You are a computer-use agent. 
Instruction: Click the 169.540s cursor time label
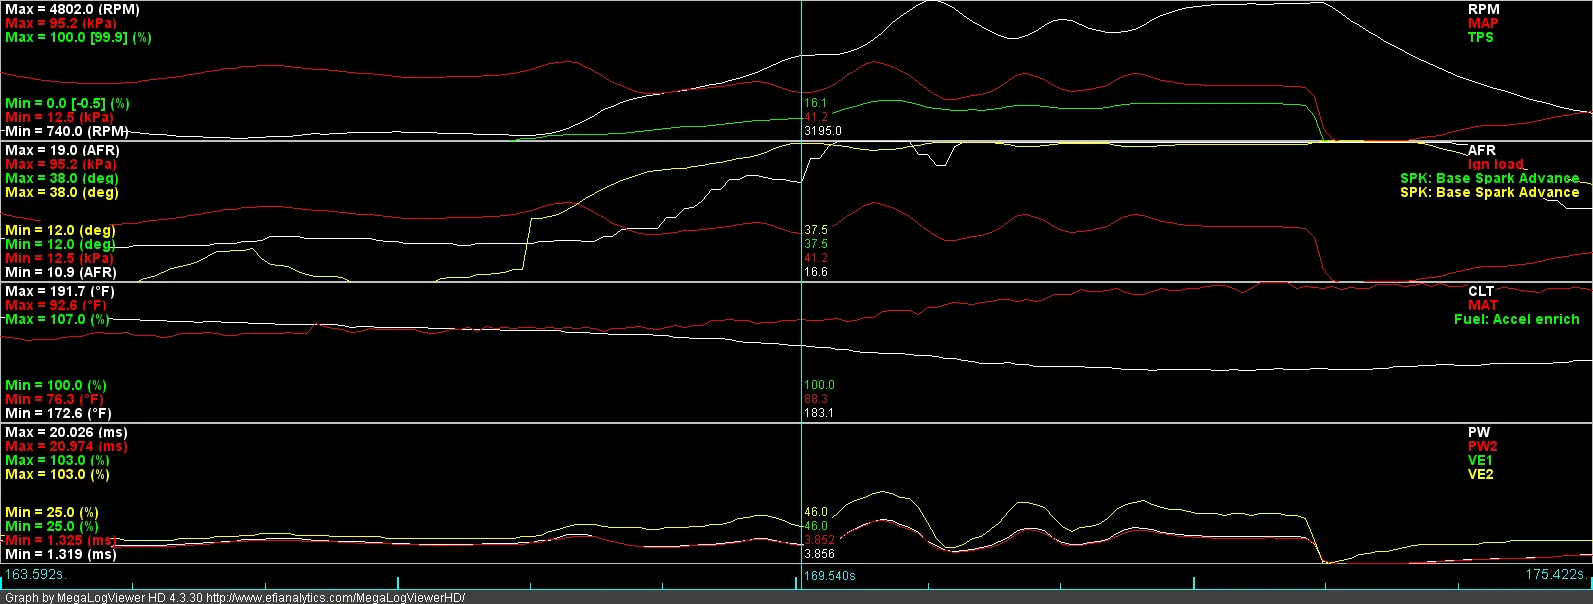tap(830, 576)
